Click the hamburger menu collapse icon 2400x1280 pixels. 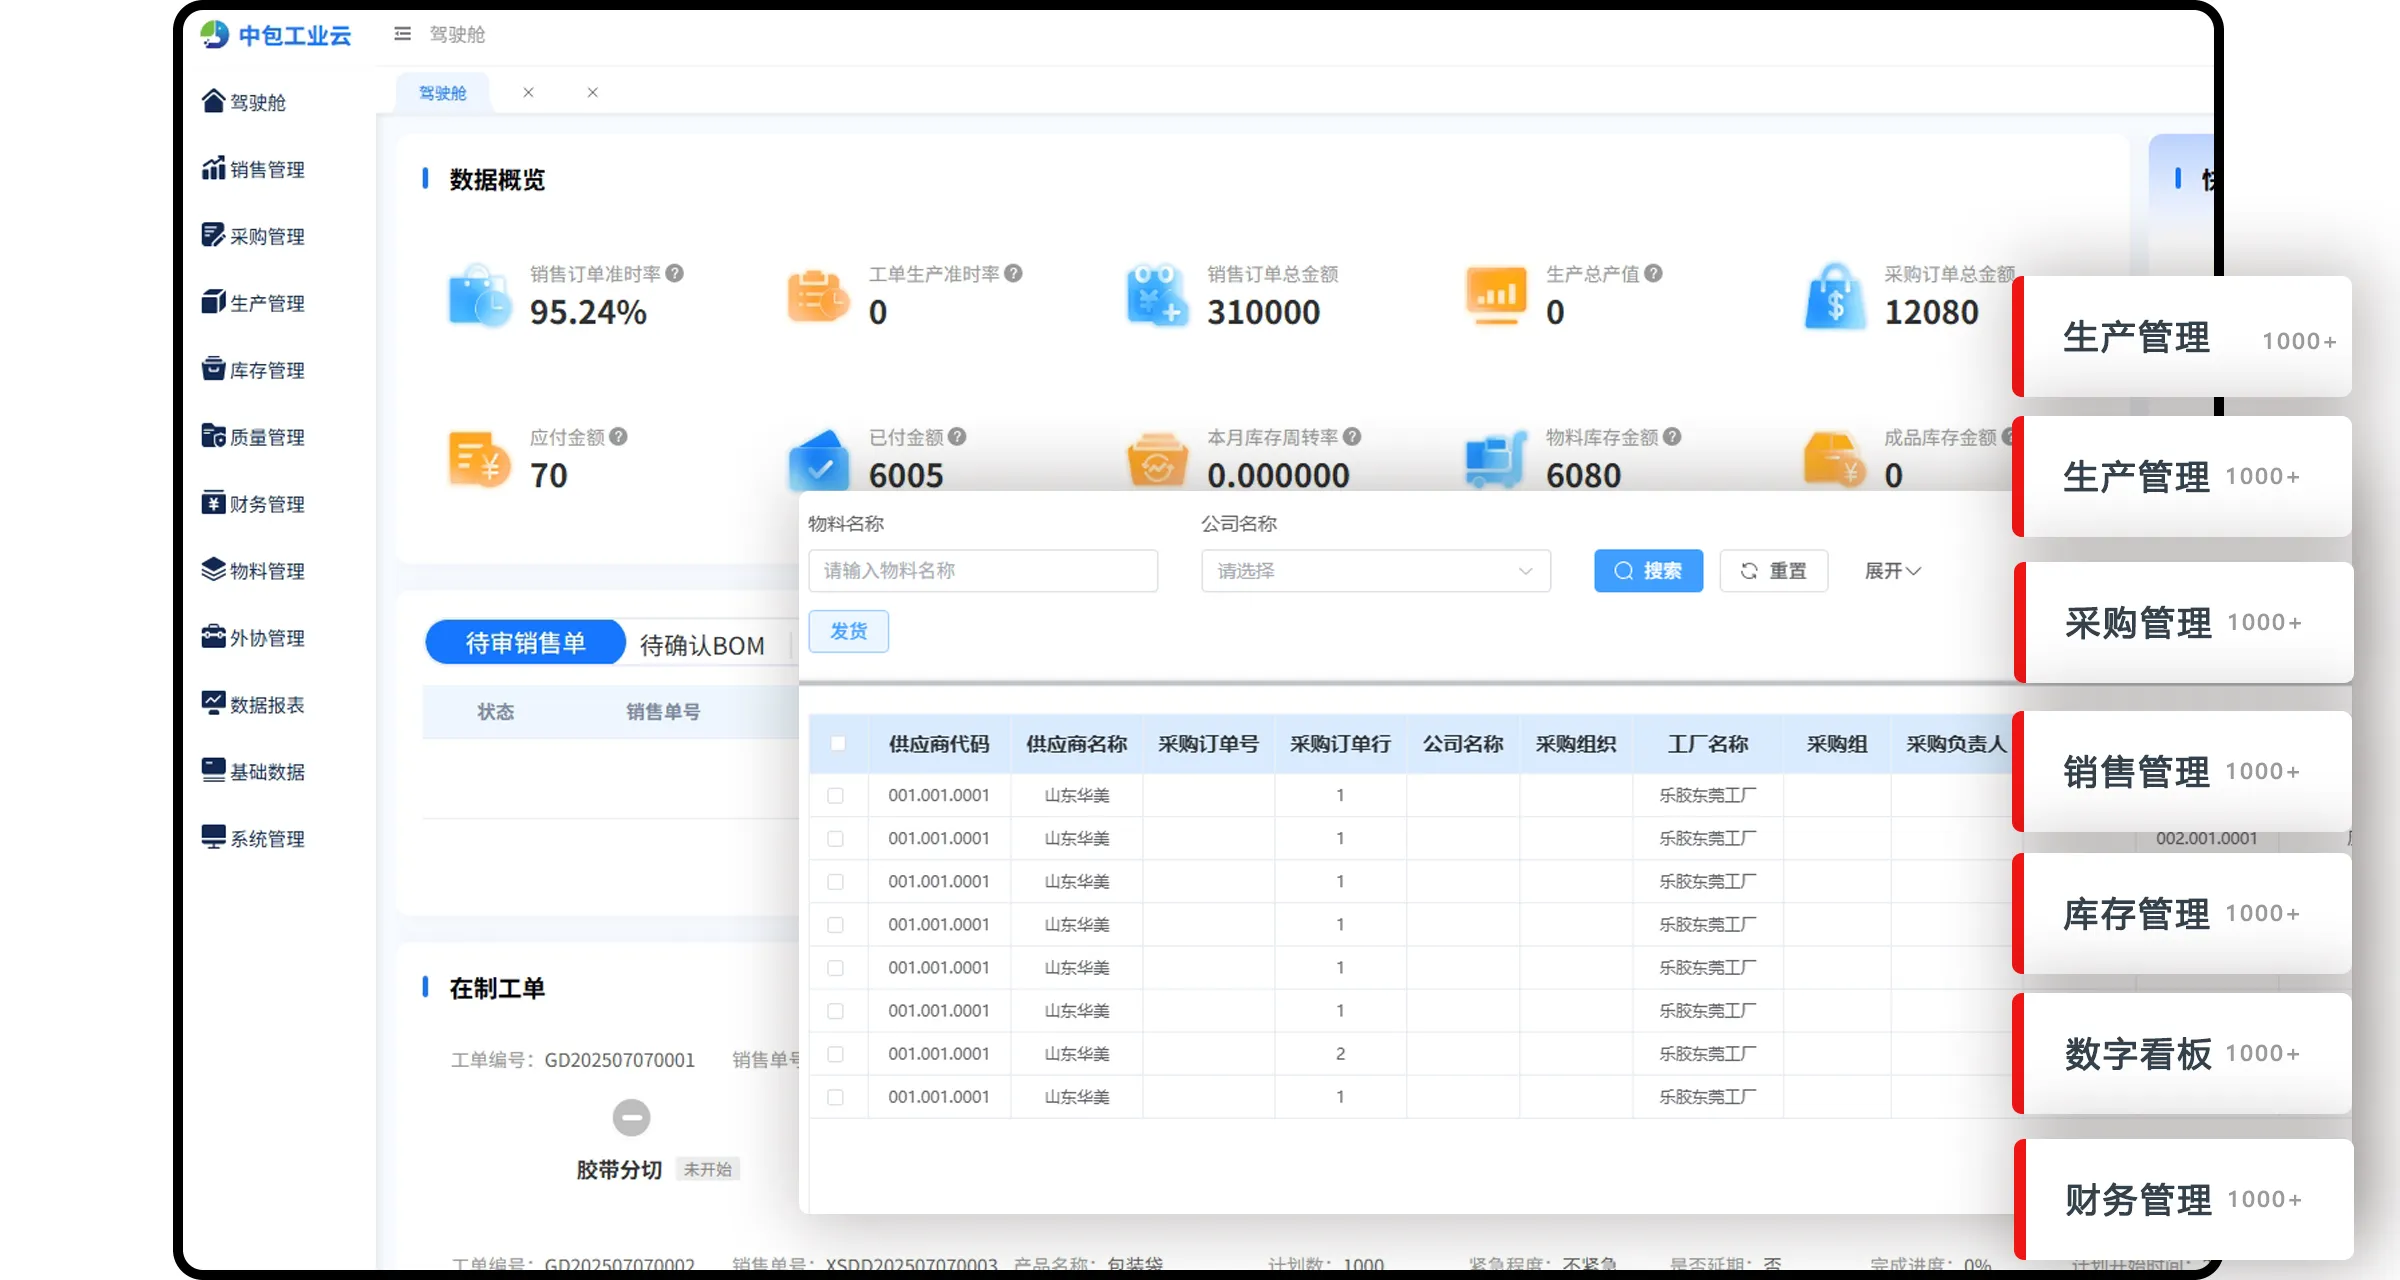(402, 34)
